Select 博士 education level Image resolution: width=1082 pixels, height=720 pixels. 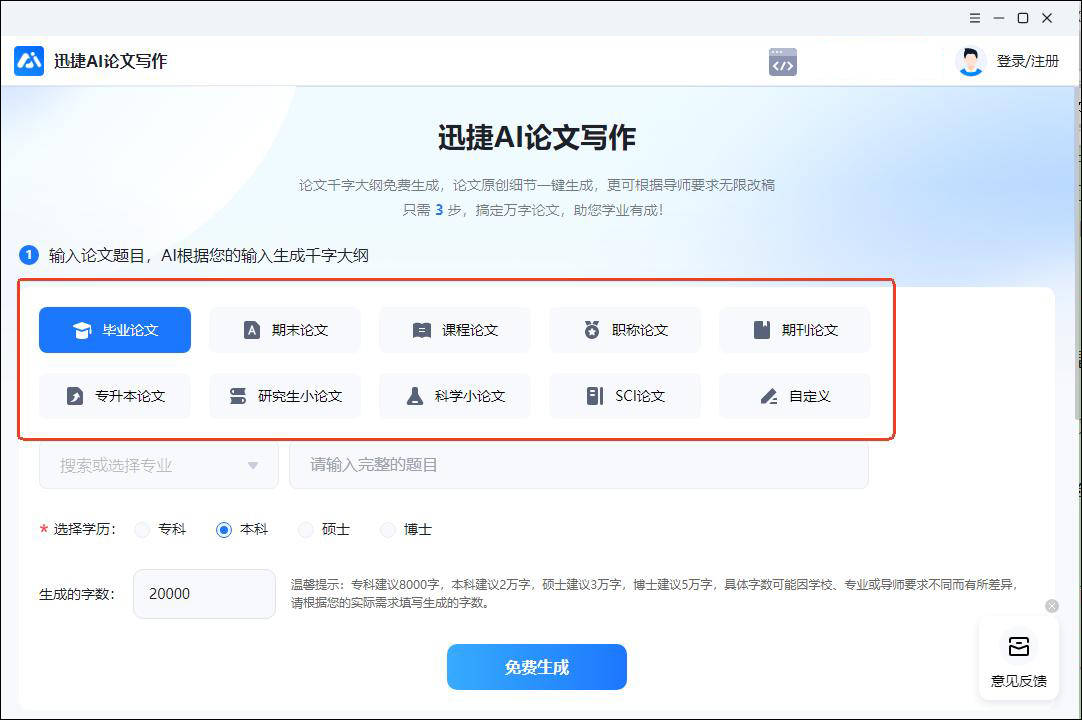[389, 530]
